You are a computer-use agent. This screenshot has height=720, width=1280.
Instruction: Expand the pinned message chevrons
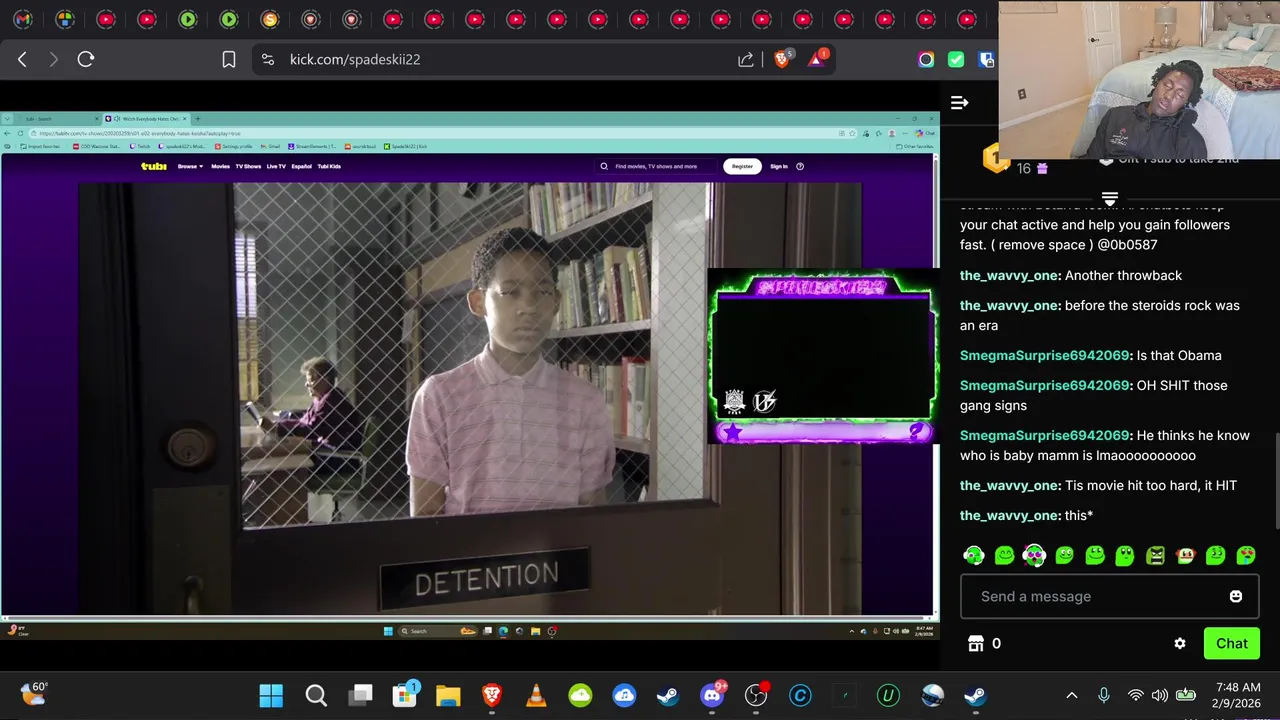tap(1109, 199)
